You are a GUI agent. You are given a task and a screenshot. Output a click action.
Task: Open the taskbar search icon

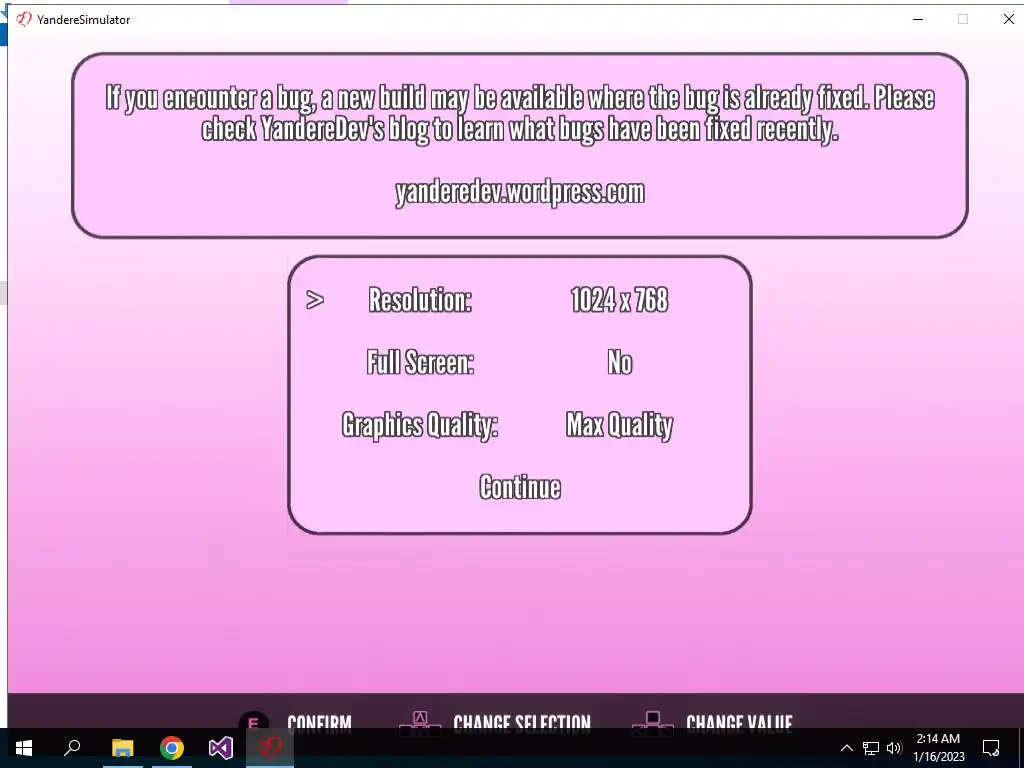click(x=72, y=748)
